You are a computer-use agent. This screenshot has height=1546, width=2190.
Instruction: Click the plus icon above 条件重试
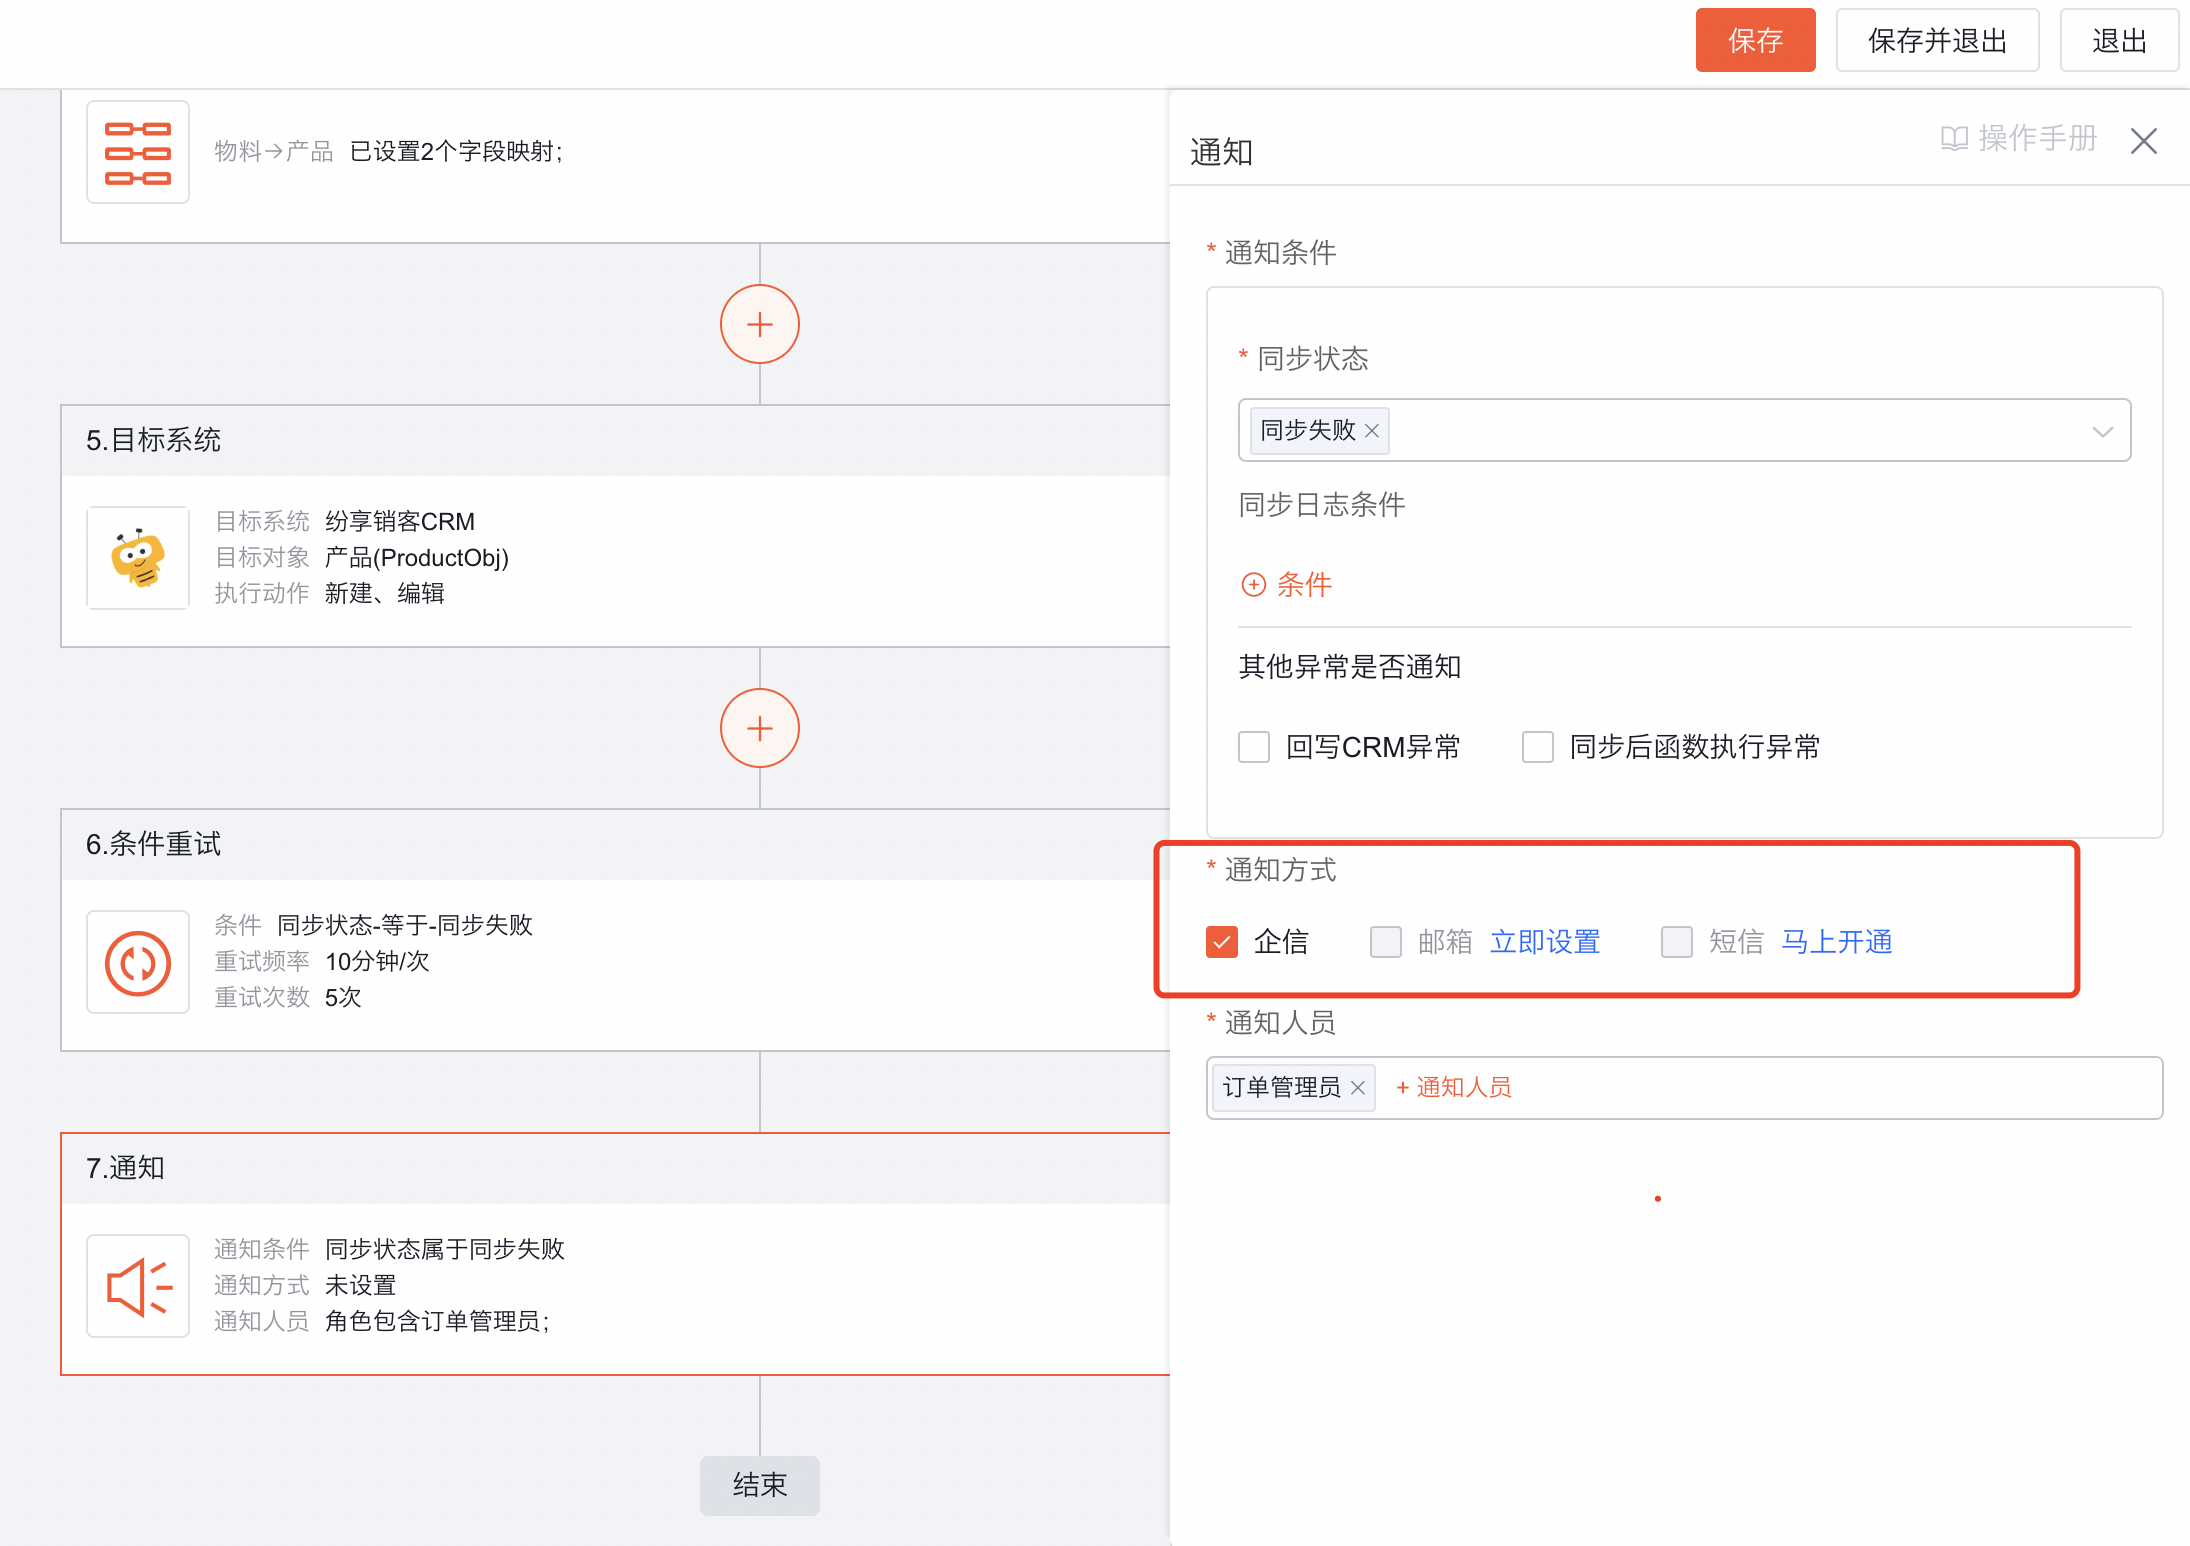click(759, 728)
